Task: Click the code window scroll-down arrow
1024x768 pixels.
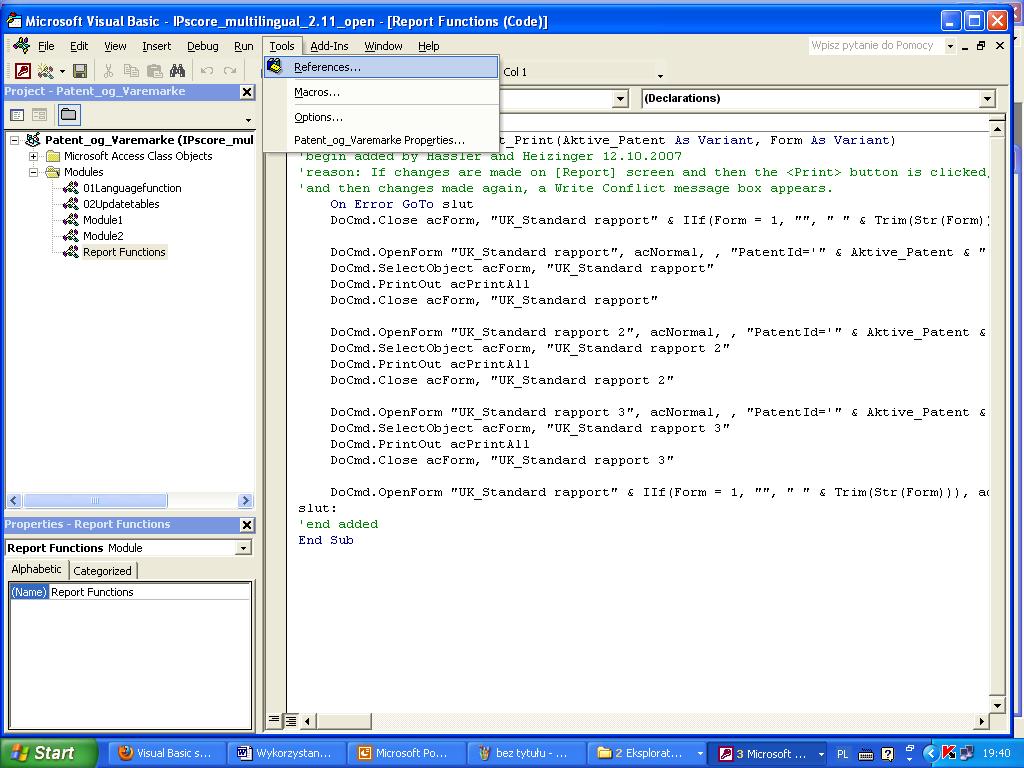Action: [x=997, y=705]
